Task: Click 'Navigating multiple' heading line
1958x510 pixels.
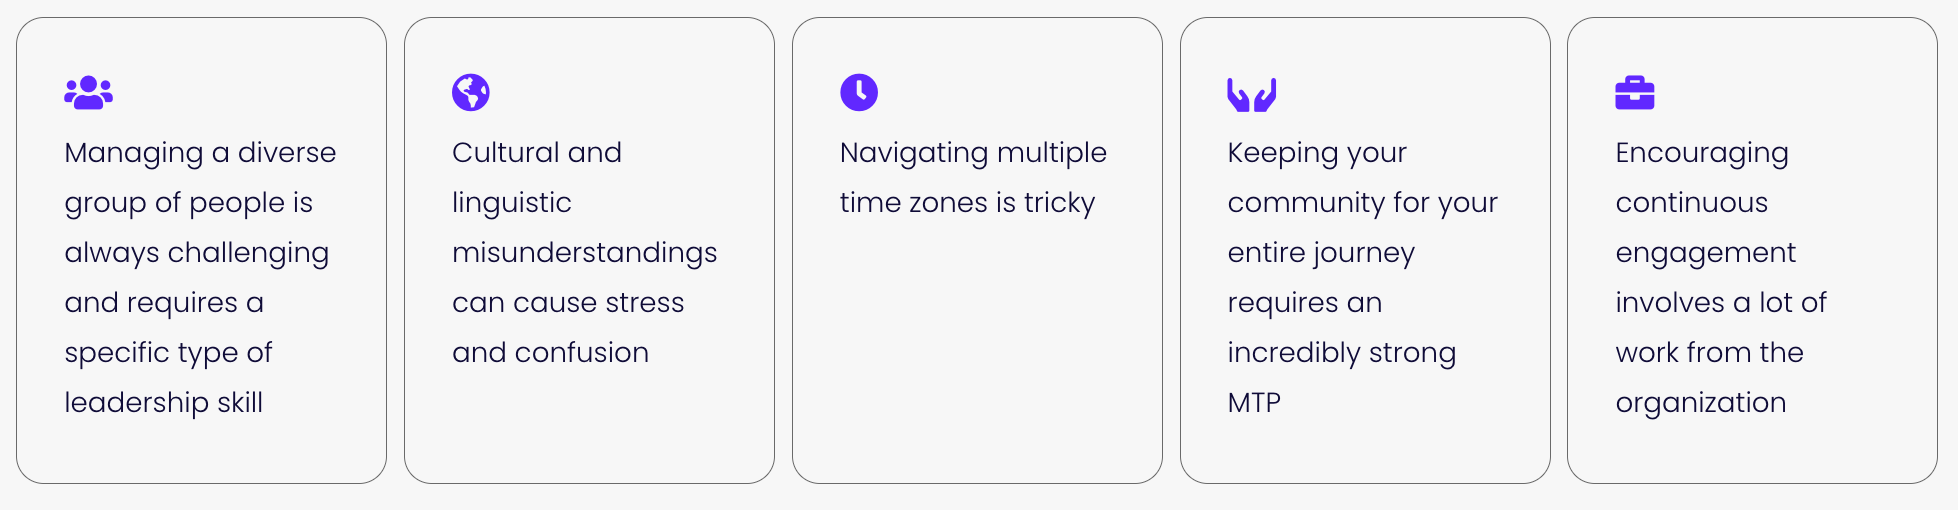Action: [x=973, y=153]
